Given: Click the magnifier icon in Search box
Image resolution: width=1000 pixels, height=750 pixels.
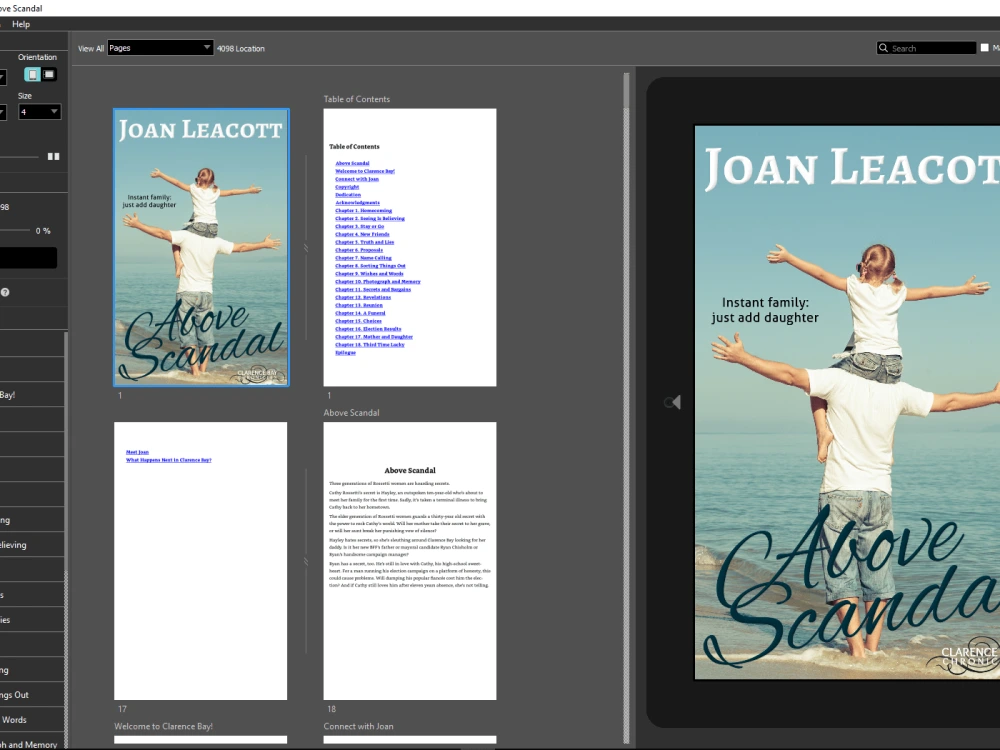Looking at the screenshot, I should click(883, 48).
